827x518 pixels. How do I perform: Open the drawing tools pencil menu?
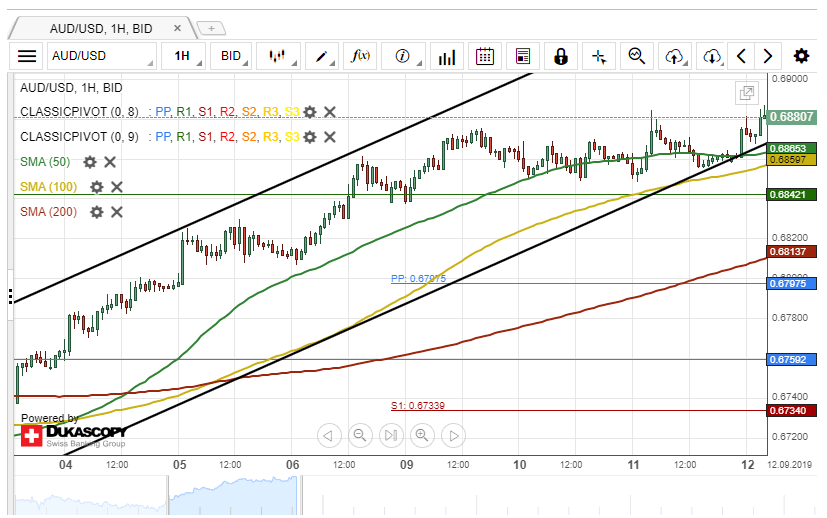pos(324,56)
